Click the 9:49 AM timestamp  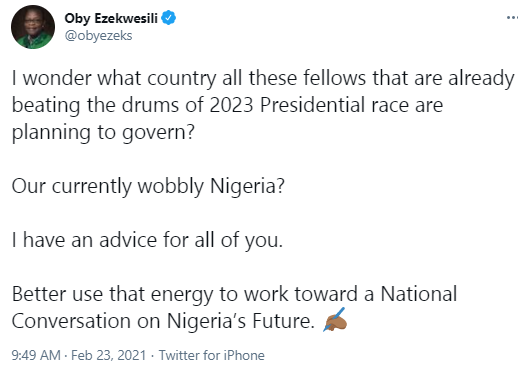point(36,355)
